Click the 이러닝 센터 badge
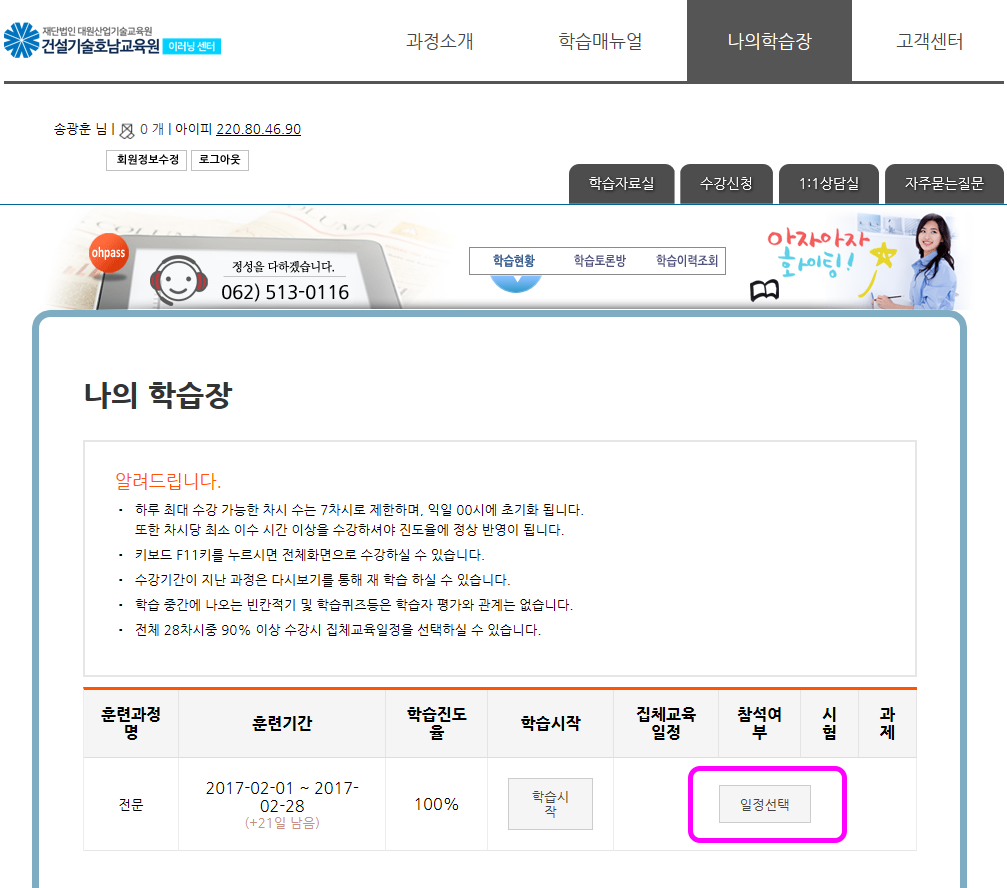This screenshot has height=888, width=1007. tap(193, 47)
